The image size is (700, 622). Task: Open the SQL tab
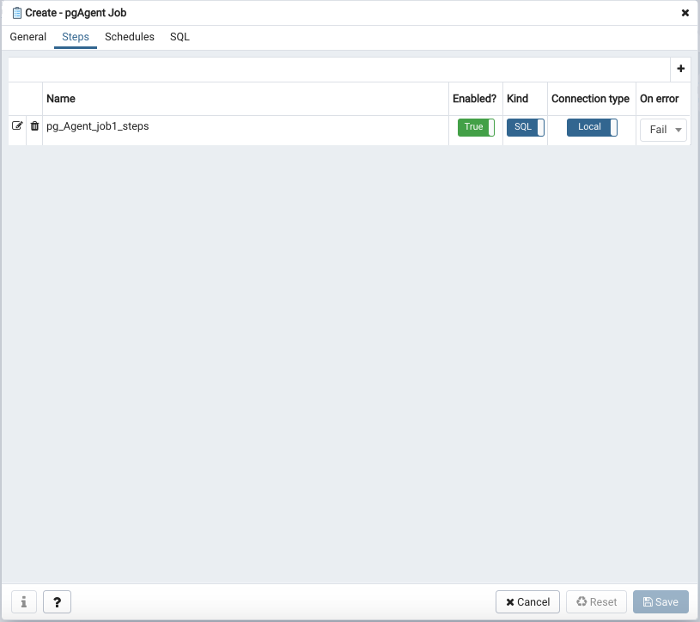tap(179, 37)
